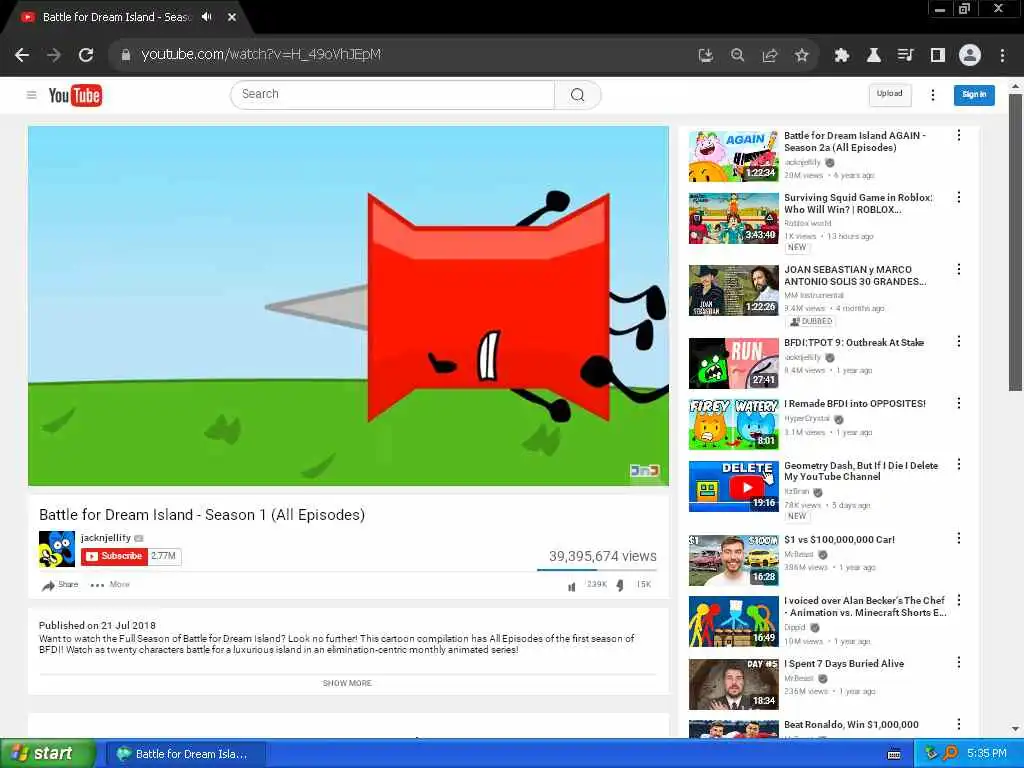Open the Windows start menu
The height and width of the screenshot is (768, 1024).
point(47,754)
